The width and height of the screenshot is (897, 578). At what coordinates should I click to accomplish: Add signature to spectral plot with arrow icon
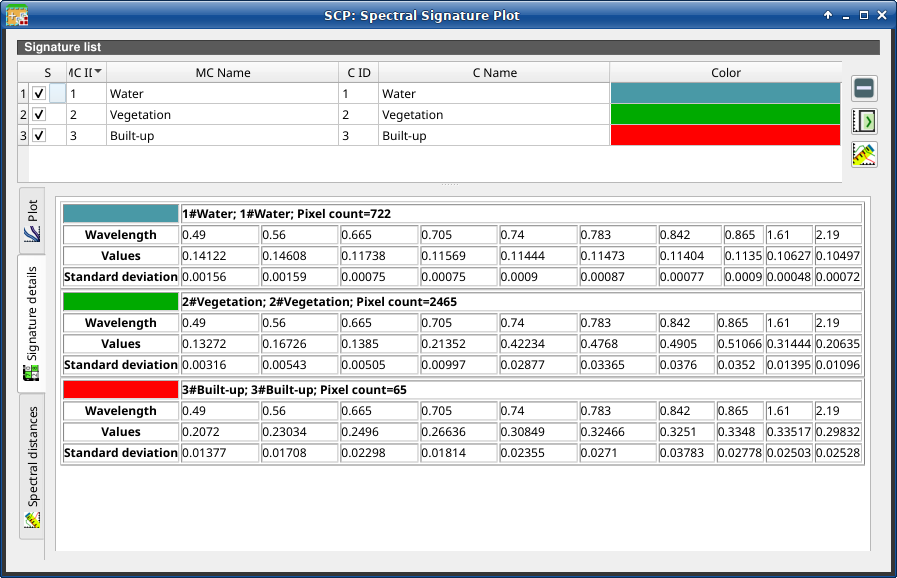[864, 121]
